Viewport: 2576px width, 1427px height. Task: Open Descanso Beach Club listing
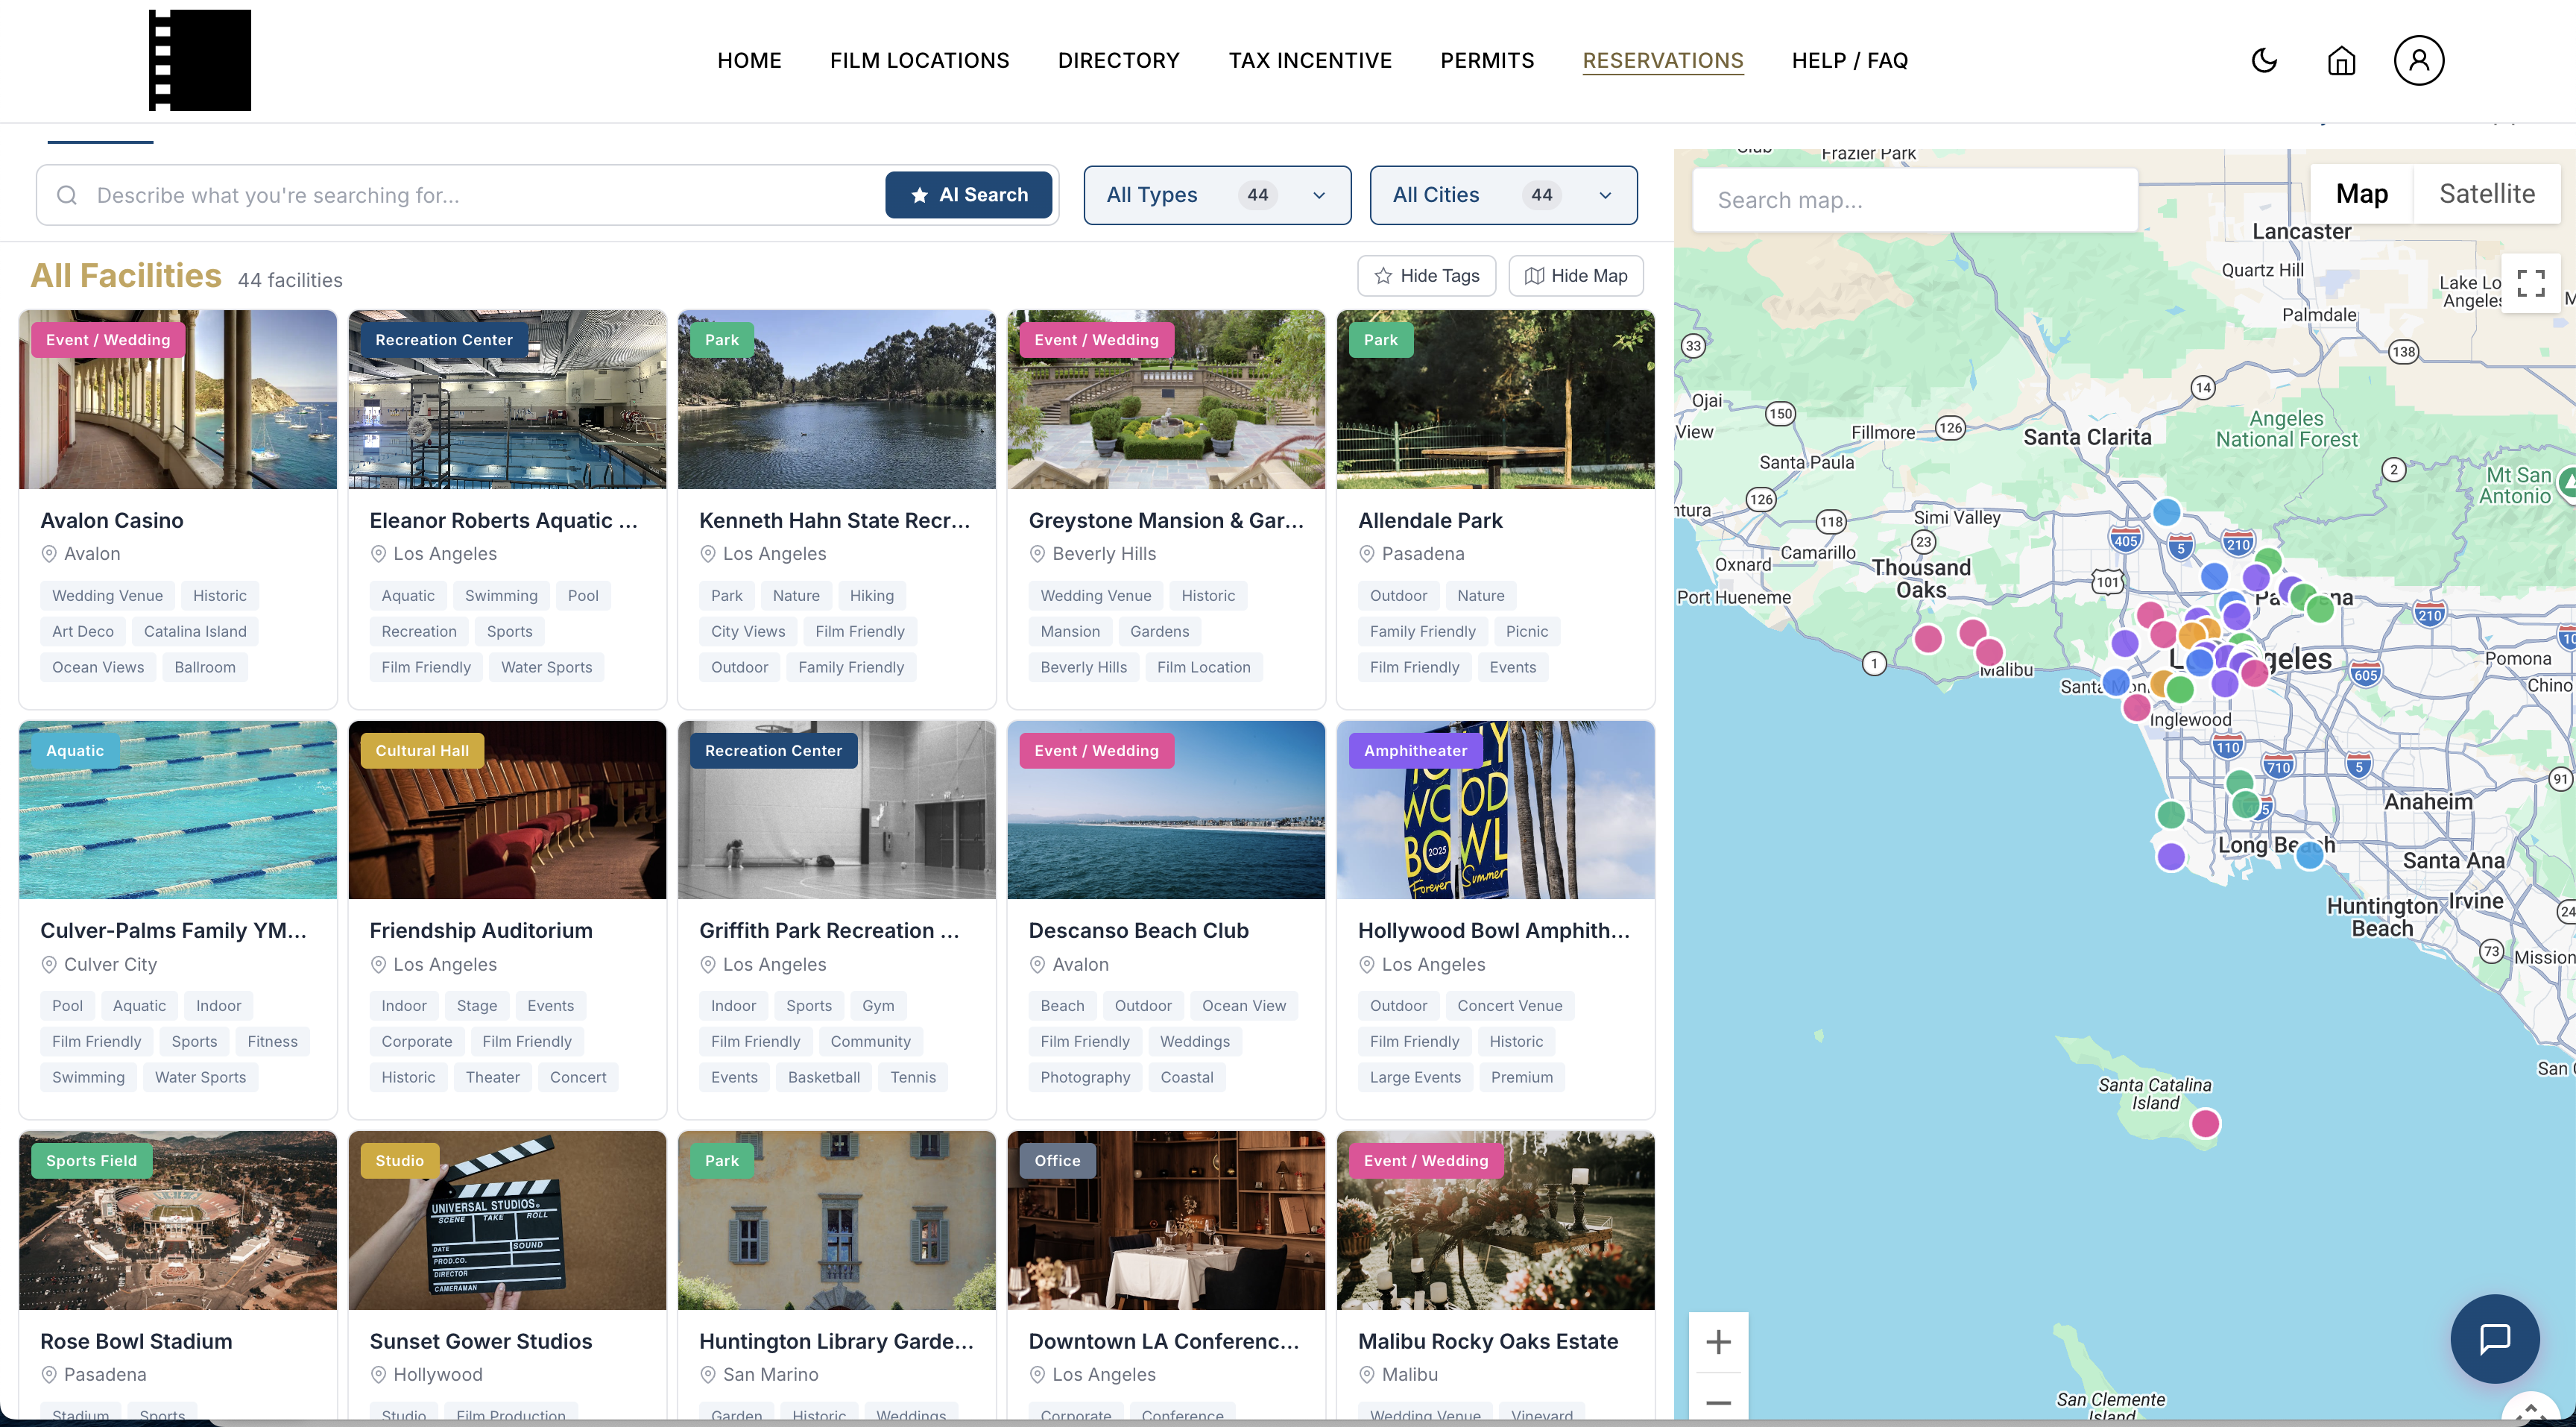point(1138,930)
